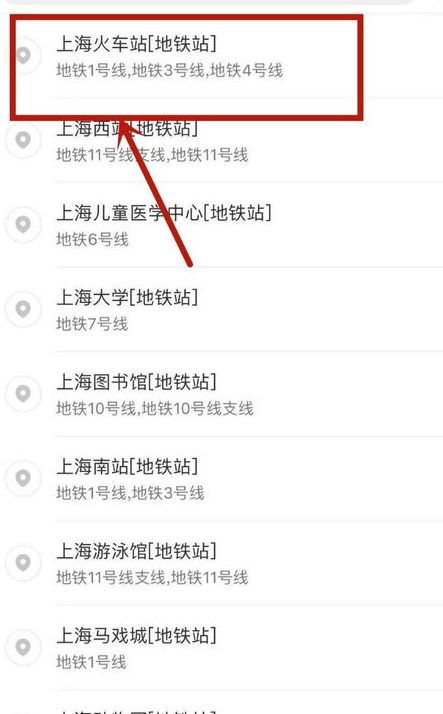
Task: Tap location pin beside 上海火车站
Action: 23,55
